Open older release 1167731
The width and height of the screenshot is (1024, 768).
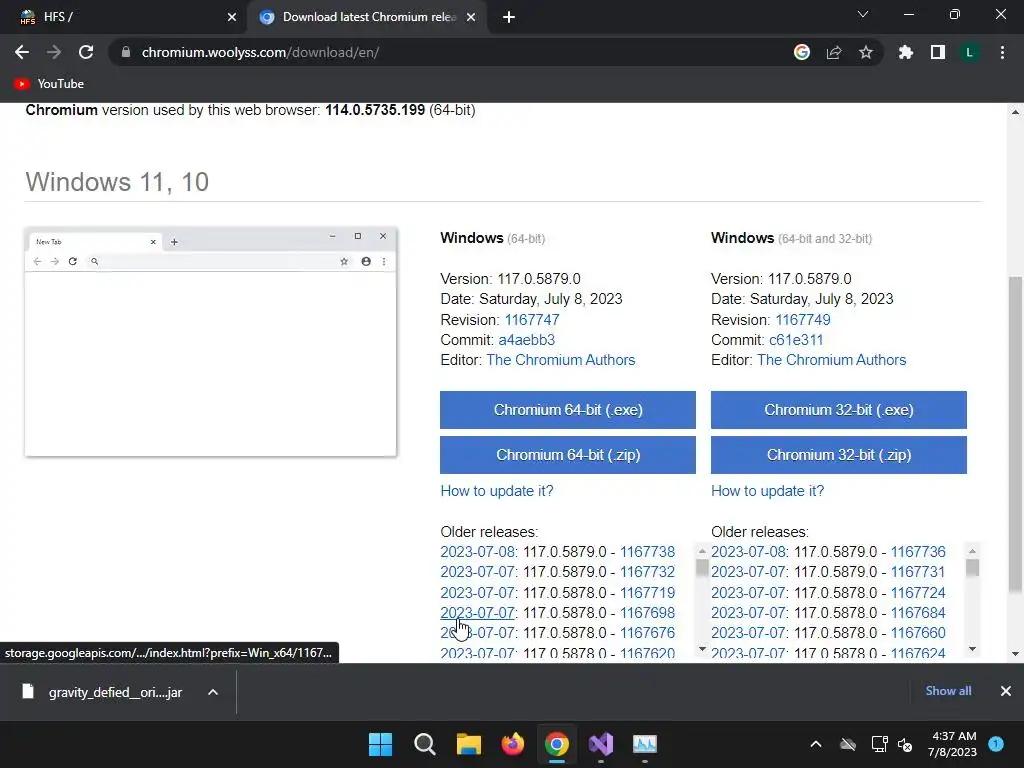point(918,571)
